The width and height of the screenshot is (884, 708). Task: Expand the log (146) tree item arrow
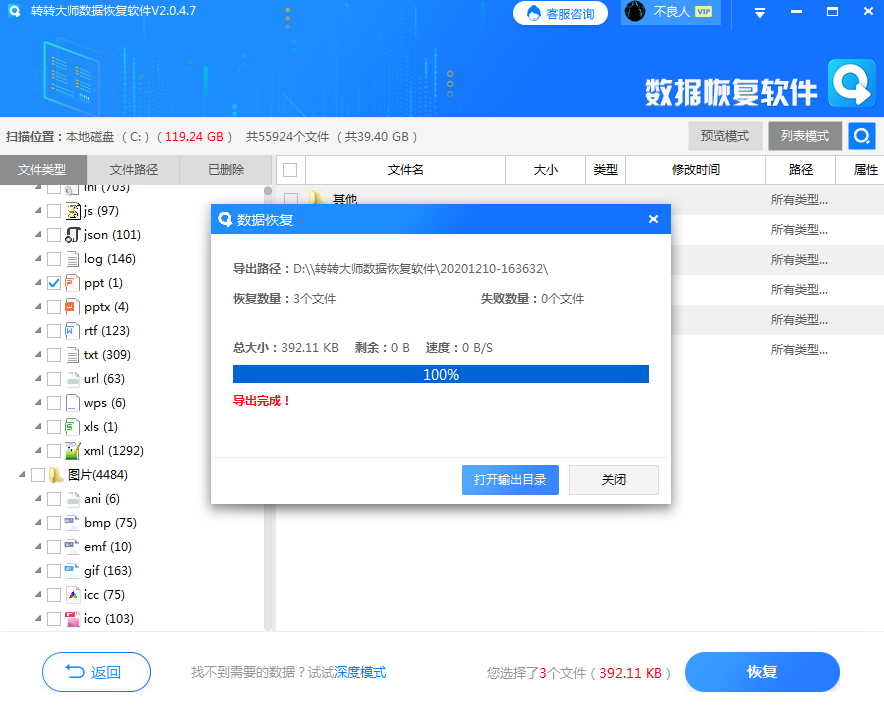(x=36, y=258)
